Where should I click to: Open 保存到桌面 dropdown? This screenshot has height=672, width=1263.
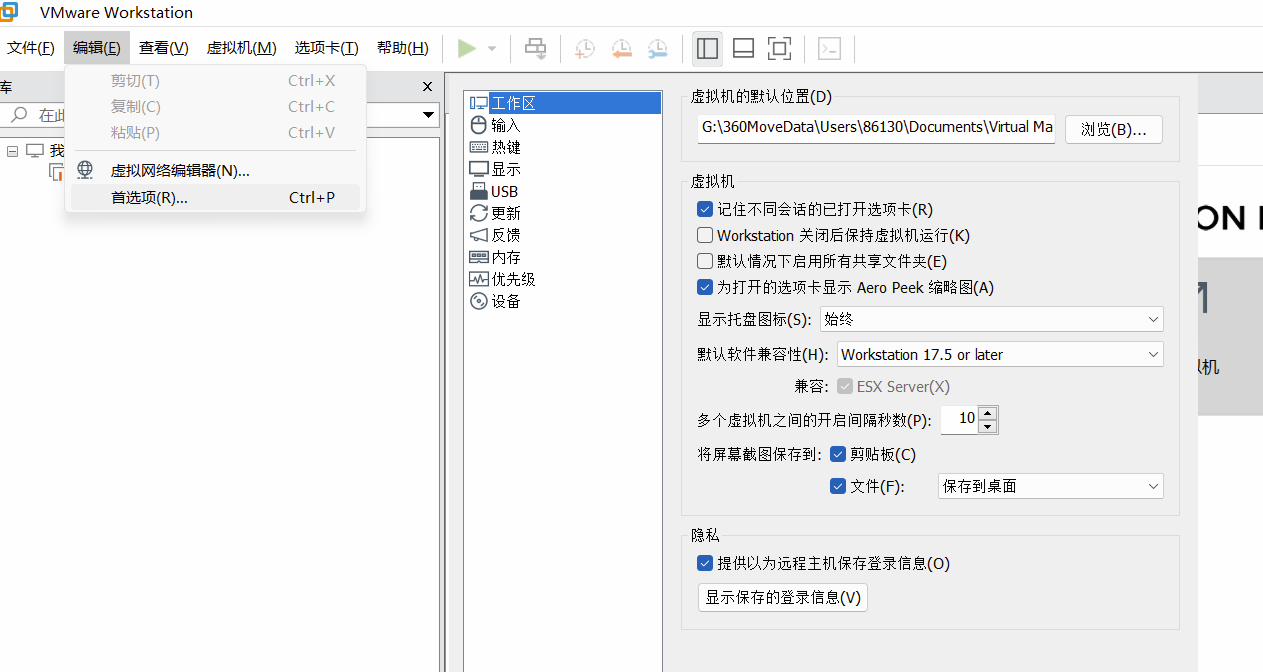(x=1051, y=486)
